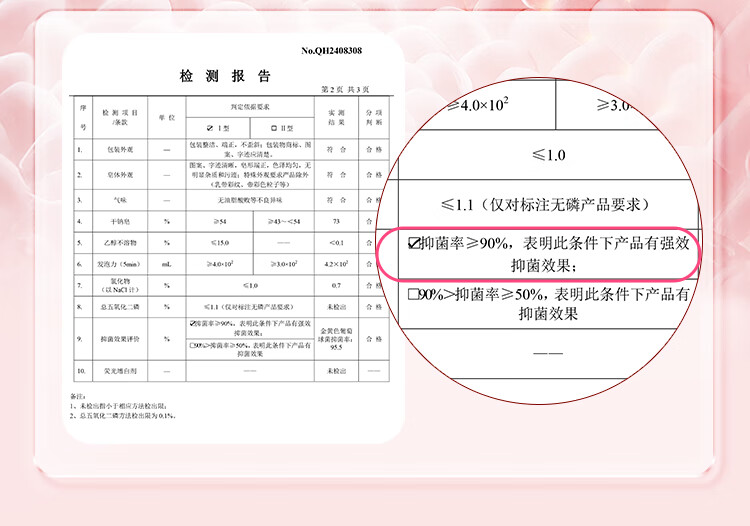Viewport: 750px width, 526px height.
Task: Click the mL unit cell in row 6
Action: tap(167, 264)
